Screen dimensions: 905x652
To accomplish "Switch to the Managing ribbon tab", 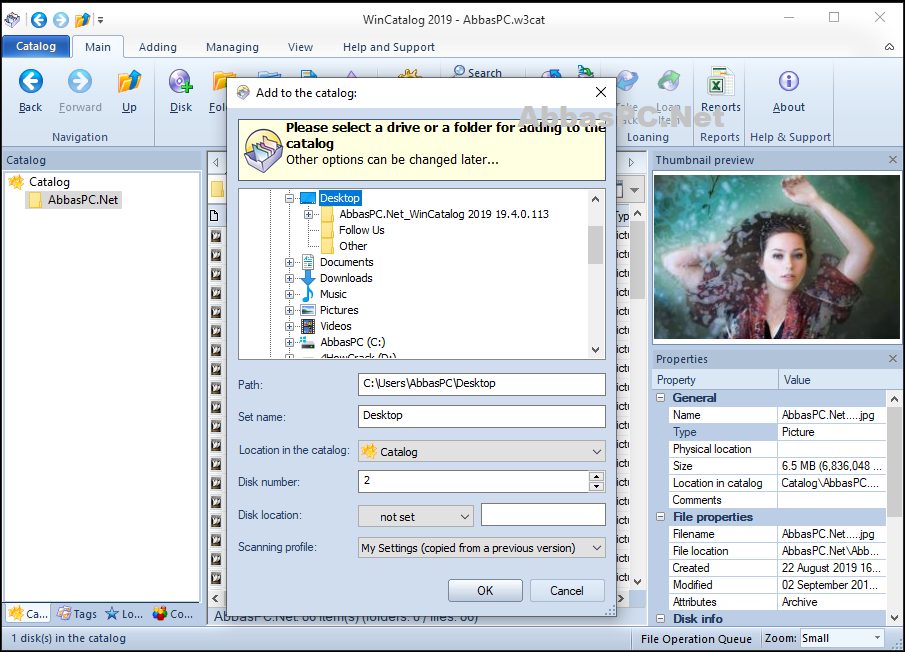I will point(232,47).
